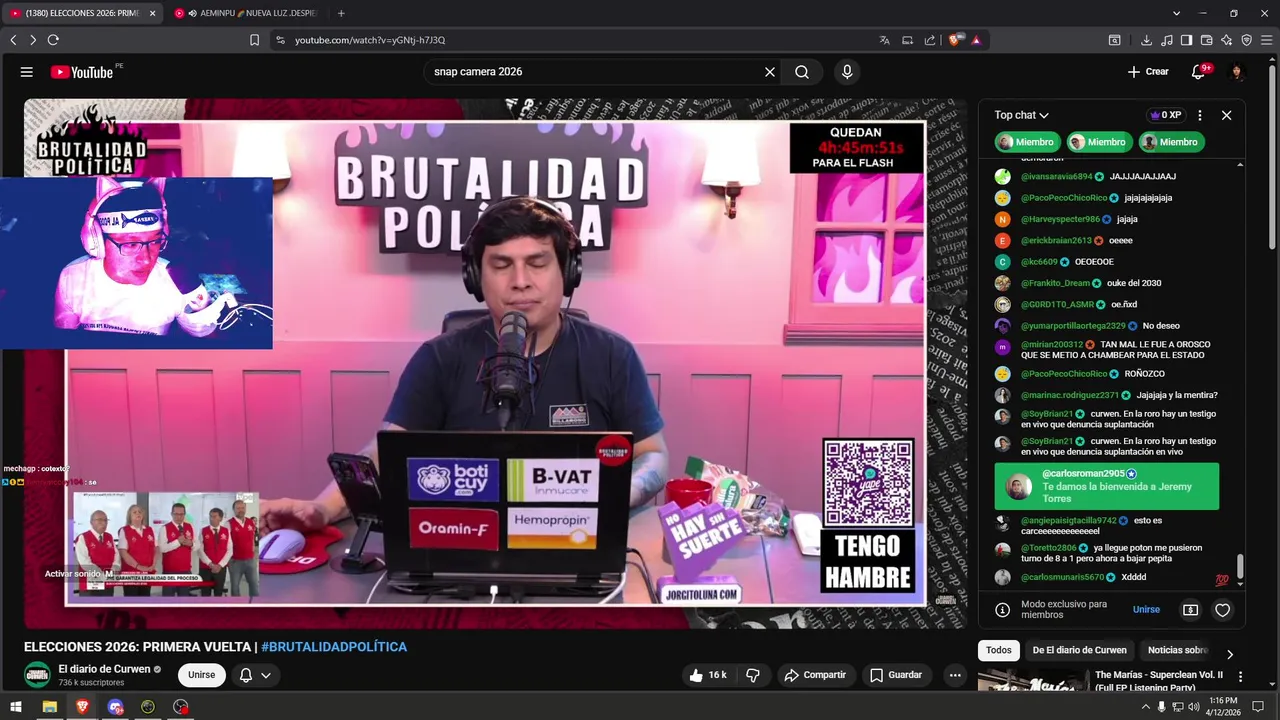The image size is (1280, 720).
Task: Expand the Top chat mode dropdown
Action: click(x=1021, y=115)
